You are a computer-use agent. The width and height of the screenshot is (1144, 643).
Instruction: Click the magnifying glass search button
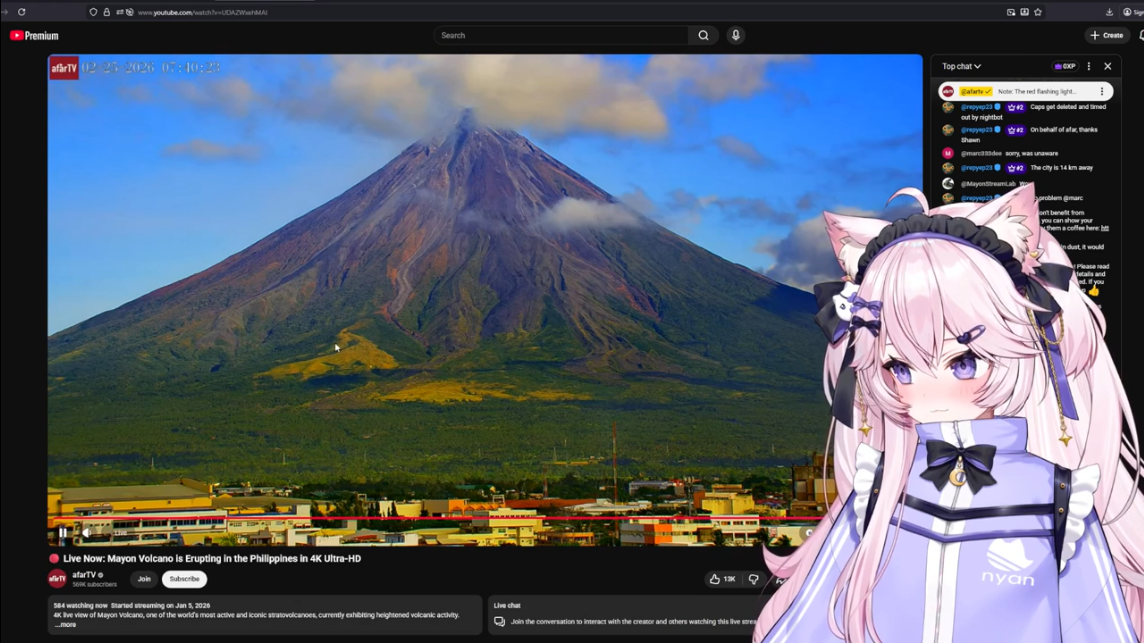pos(703,35)
